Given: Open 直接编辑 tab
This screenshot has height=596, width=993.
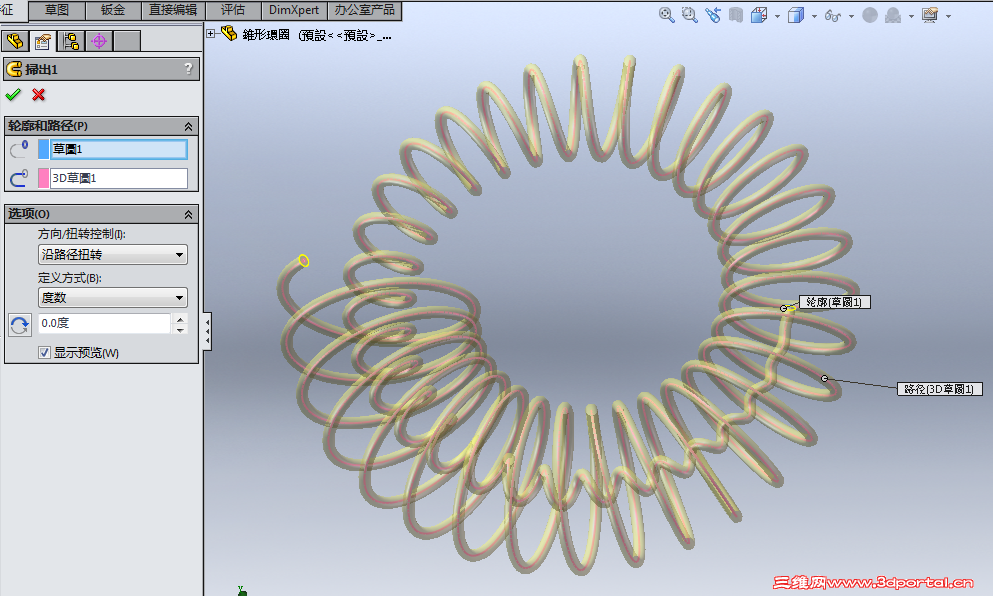Looking at the screenshot, I should [173, 10].
